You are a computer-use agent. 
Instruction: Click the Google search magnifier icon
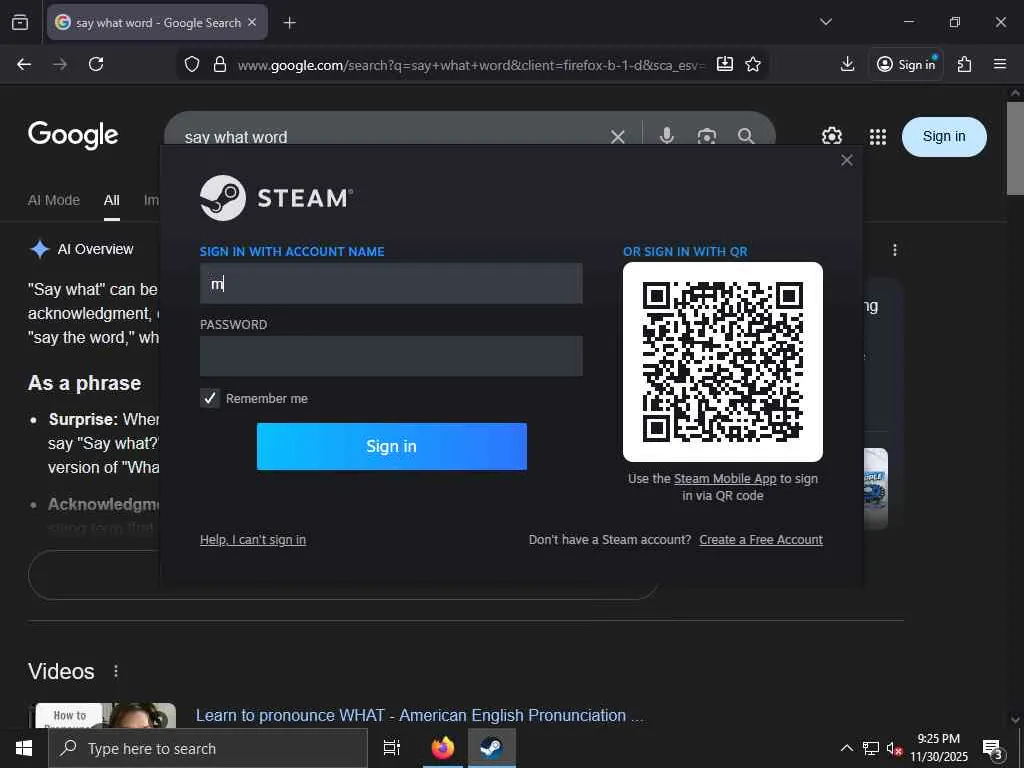pyautogui.click(x=746, y=136)
